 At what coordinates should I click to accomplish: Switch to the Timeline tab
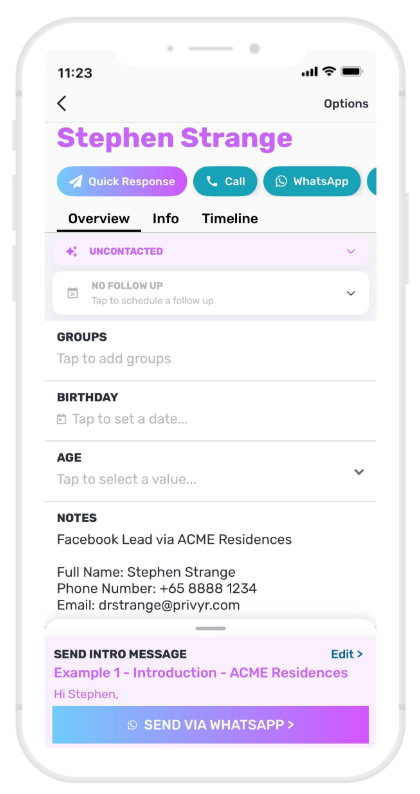click(230, 219)
